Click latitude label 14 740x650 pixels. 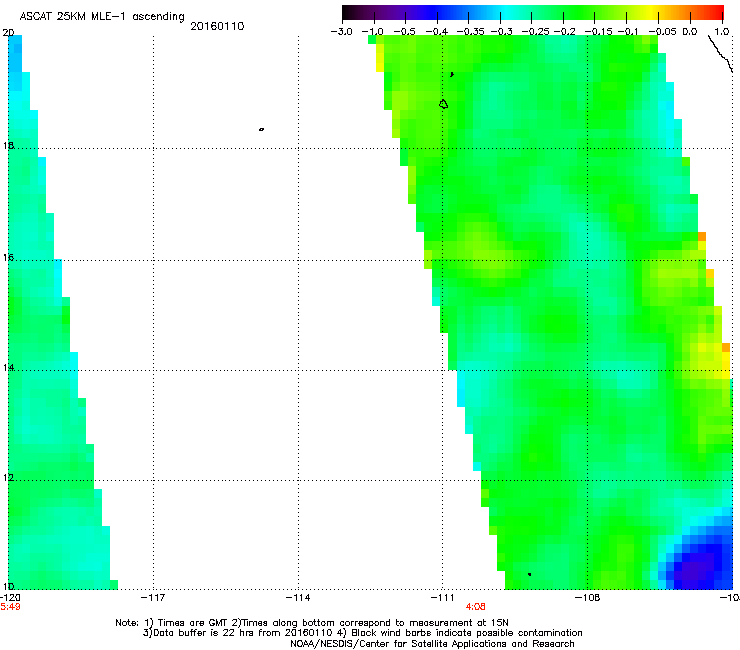coord(8,368)
